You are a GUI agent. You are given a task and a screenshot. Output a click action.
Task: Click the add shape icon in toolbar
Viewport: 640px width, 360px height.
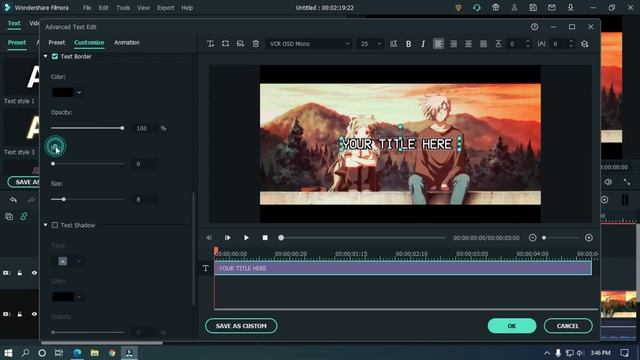pyautogui.click(x=225, y=44)
